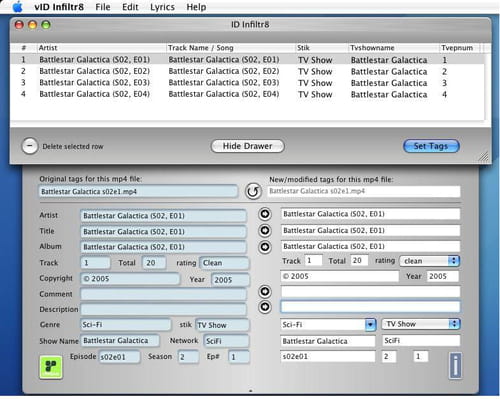Click the original Artist field
Image resolution: width=500 pixels, height=399 pixels.
click(x=163, y=216)
